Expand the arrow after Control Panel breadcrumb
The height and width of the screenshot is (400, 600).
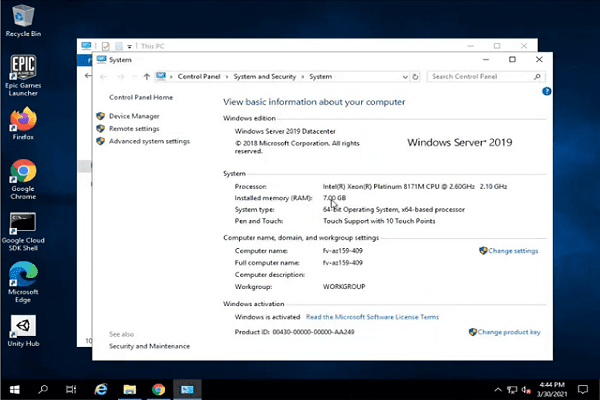pyautogui.click(x=227, y=77)
